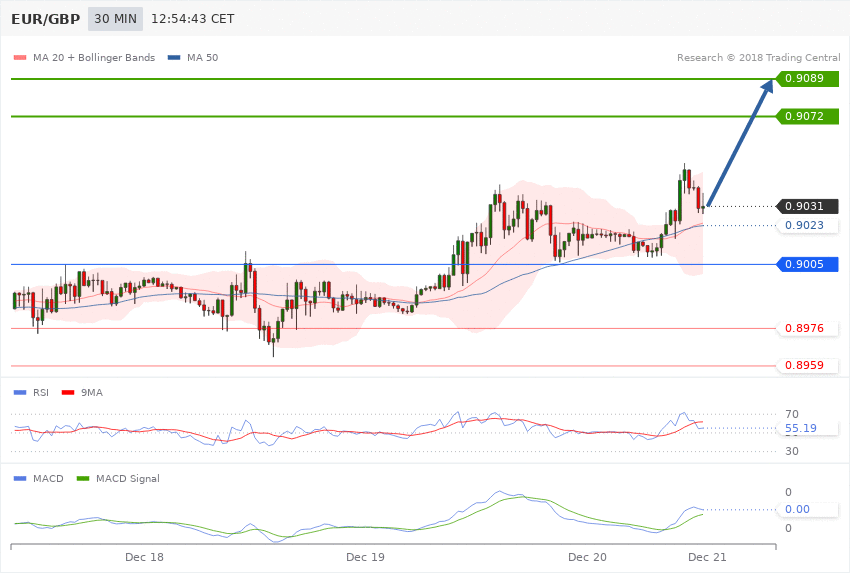Screen dimensions: 850x576
Task: Click the 9MA red legend swatch
Action: (68, 392)
